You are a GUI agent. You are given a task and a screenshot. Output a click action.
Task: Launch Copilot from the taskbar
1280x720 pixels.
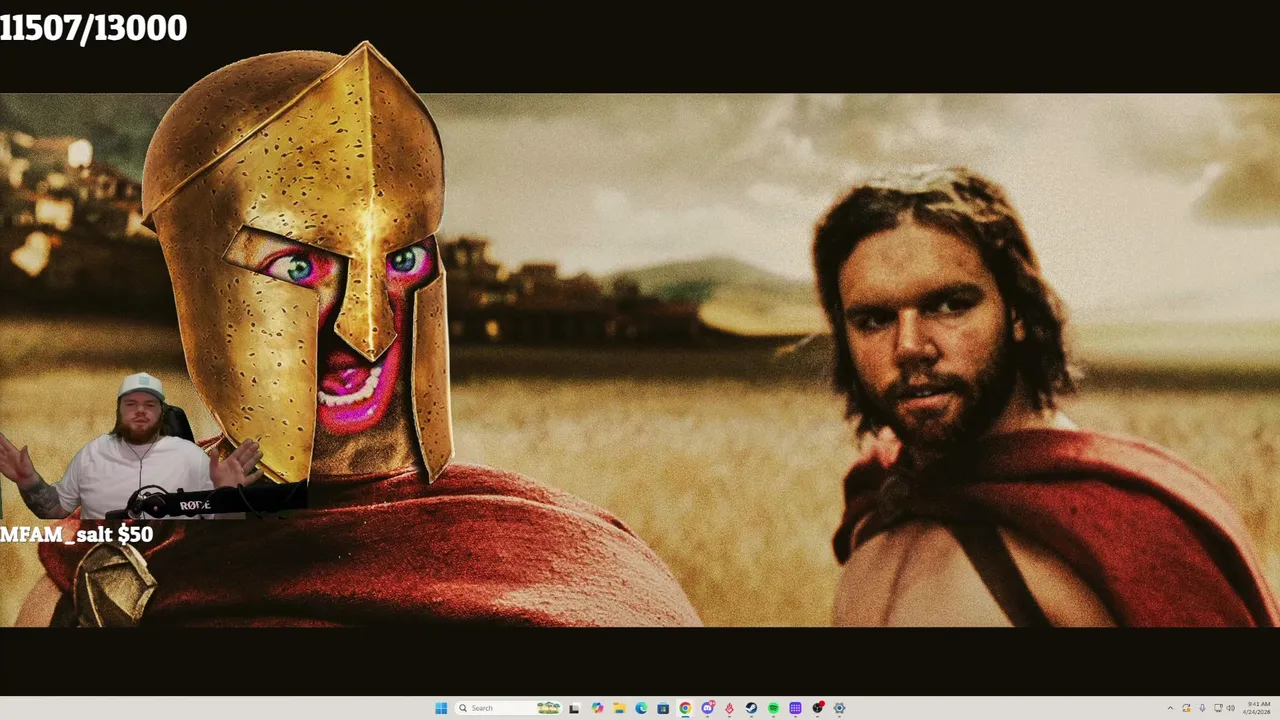[x=597, y=708]
